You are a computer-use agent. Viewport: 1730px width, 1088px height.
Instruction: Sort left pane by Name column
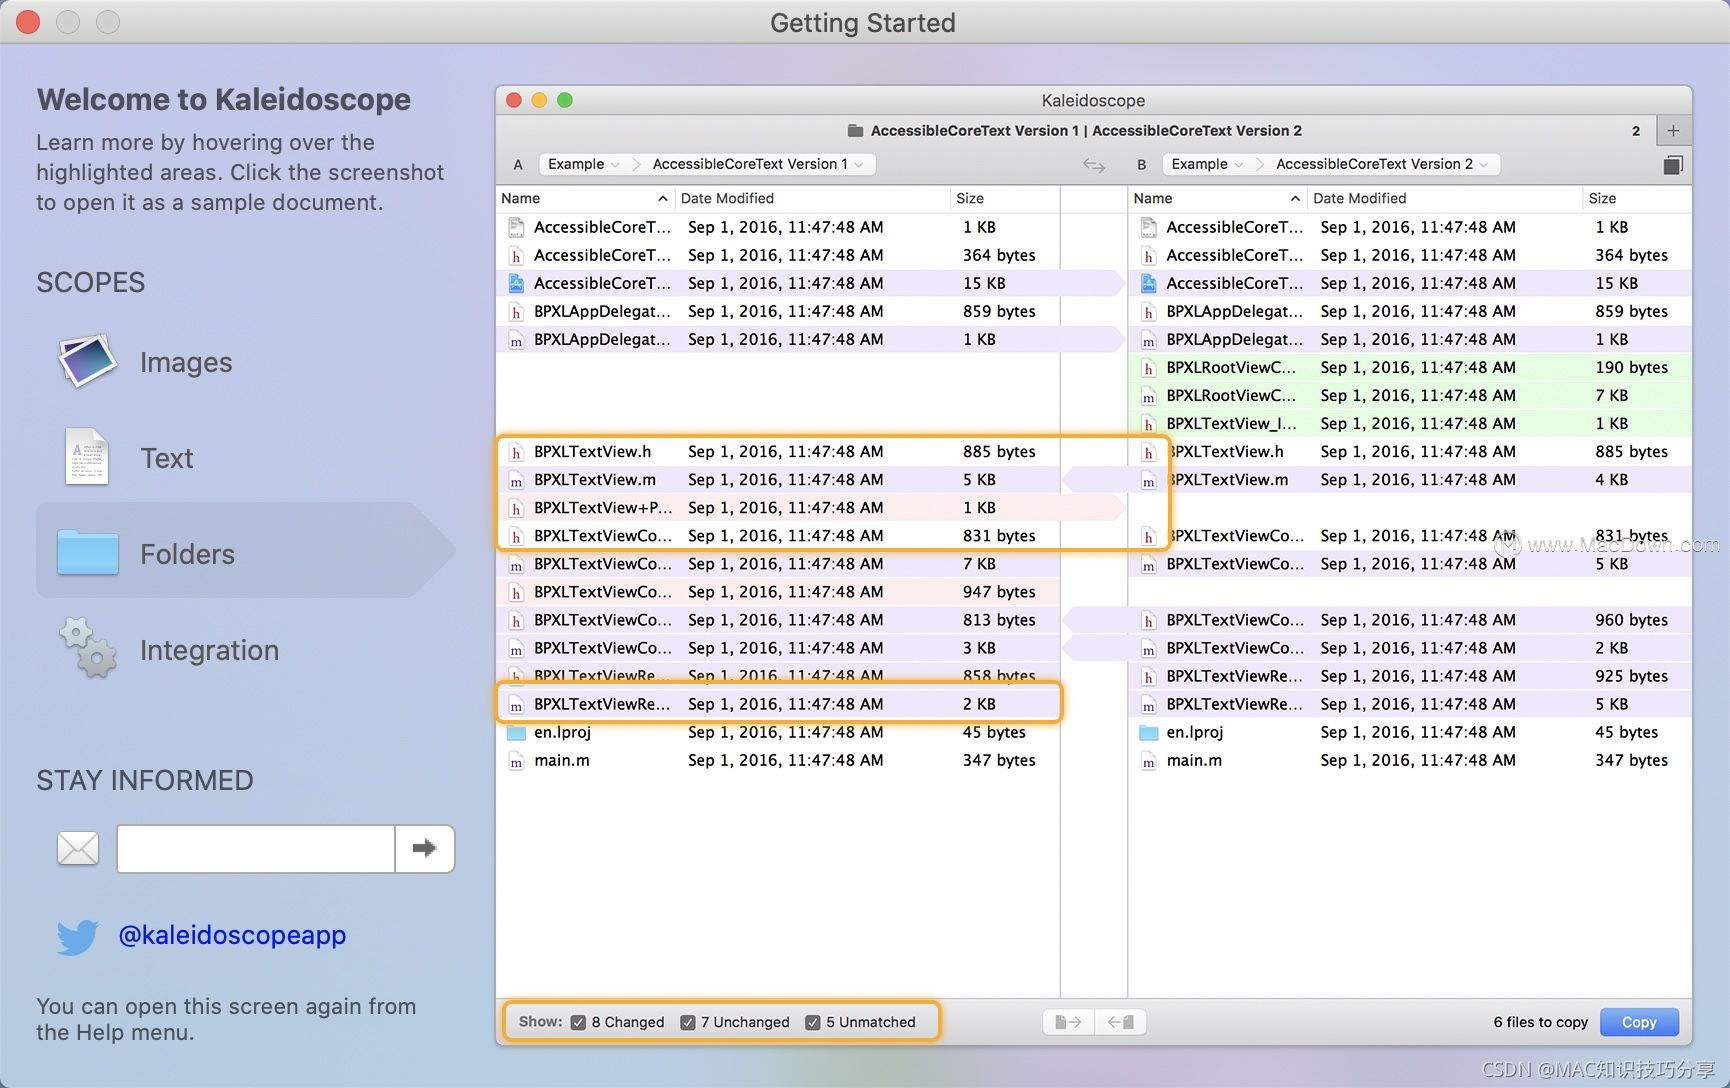point(585,198)
